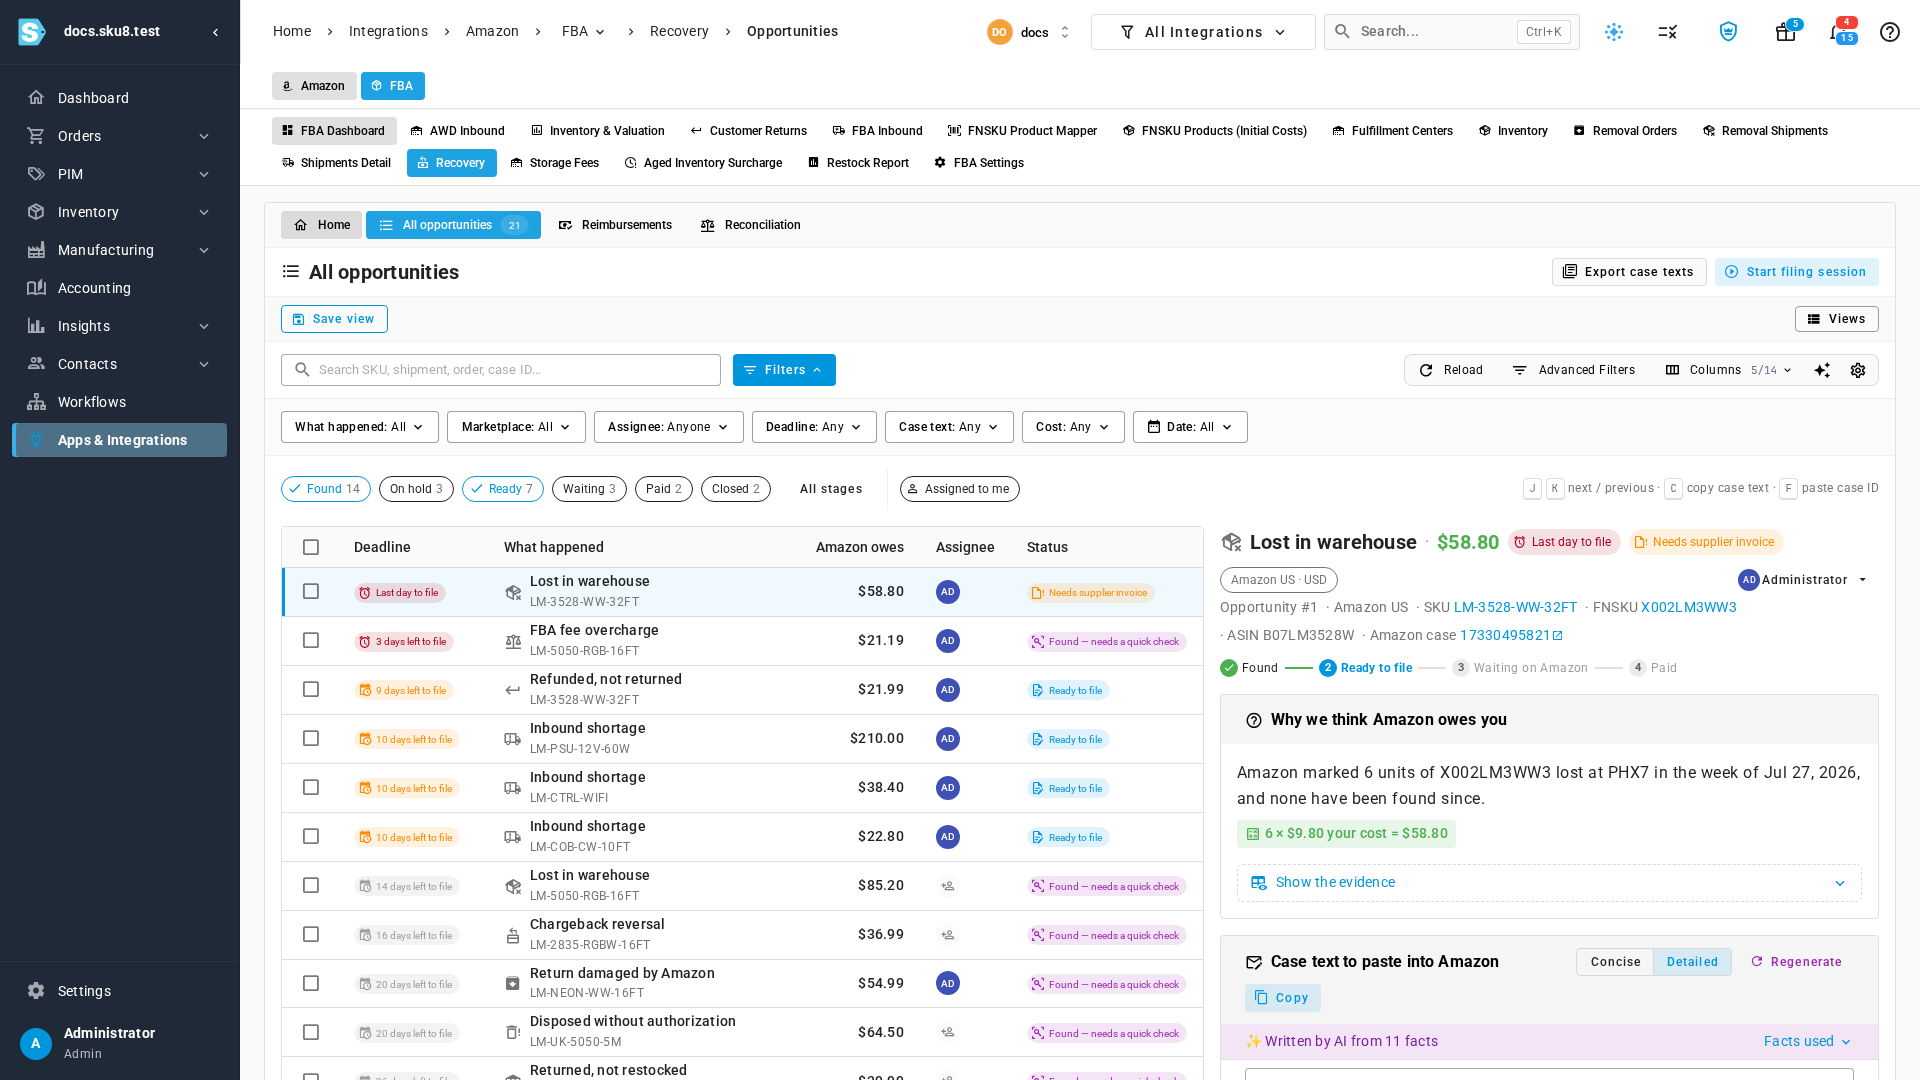Switch to the Reimbursements tab
The height and width of the screenshot is (1080, 1920).
click(x=615, y=225)
